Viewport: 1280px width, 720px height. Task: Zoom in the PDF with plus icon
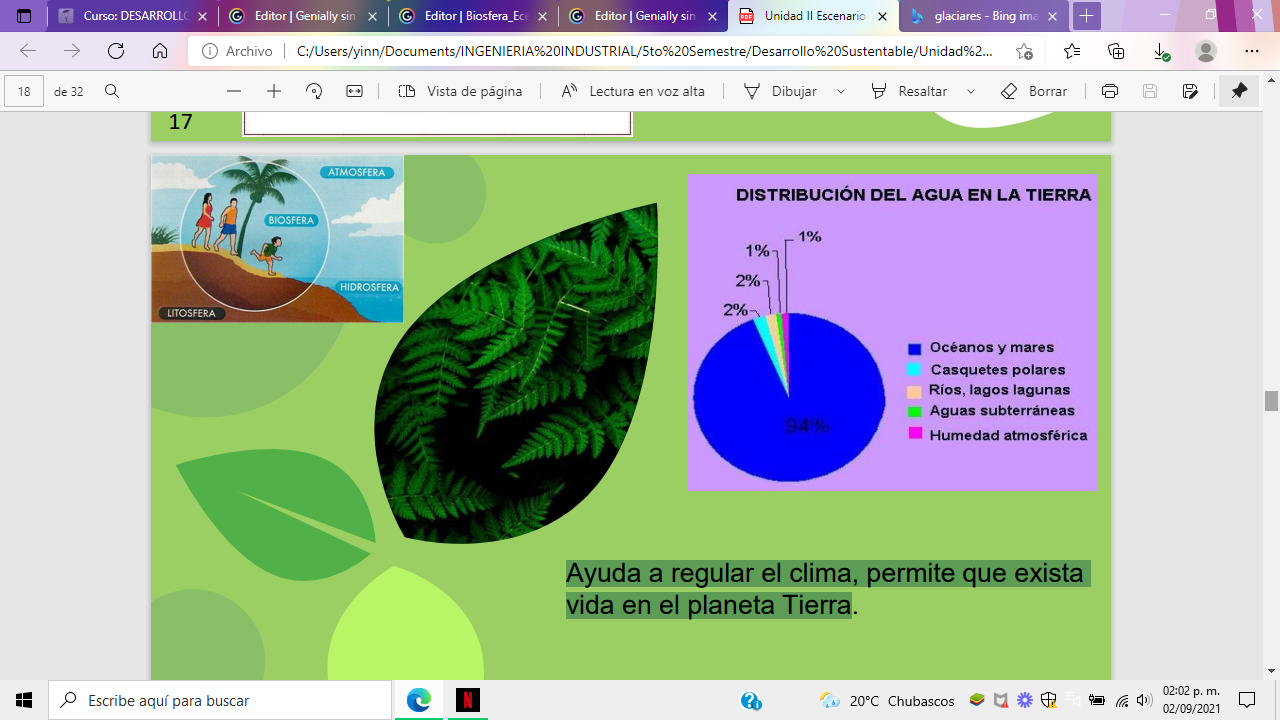[x=274, y=91]
